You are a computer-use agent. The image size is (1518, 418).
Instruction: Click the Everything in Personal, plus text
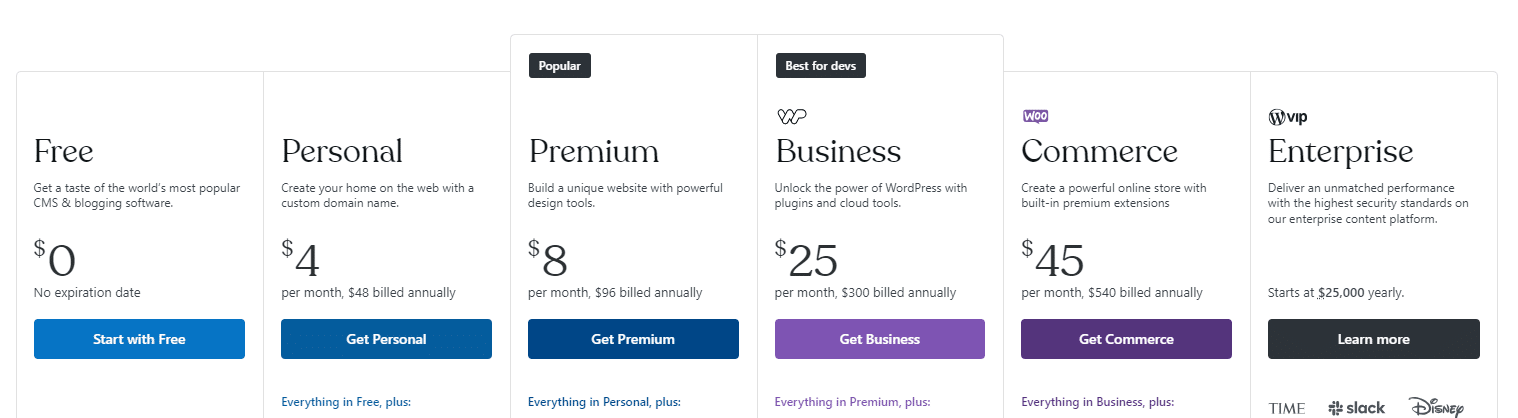604,402
